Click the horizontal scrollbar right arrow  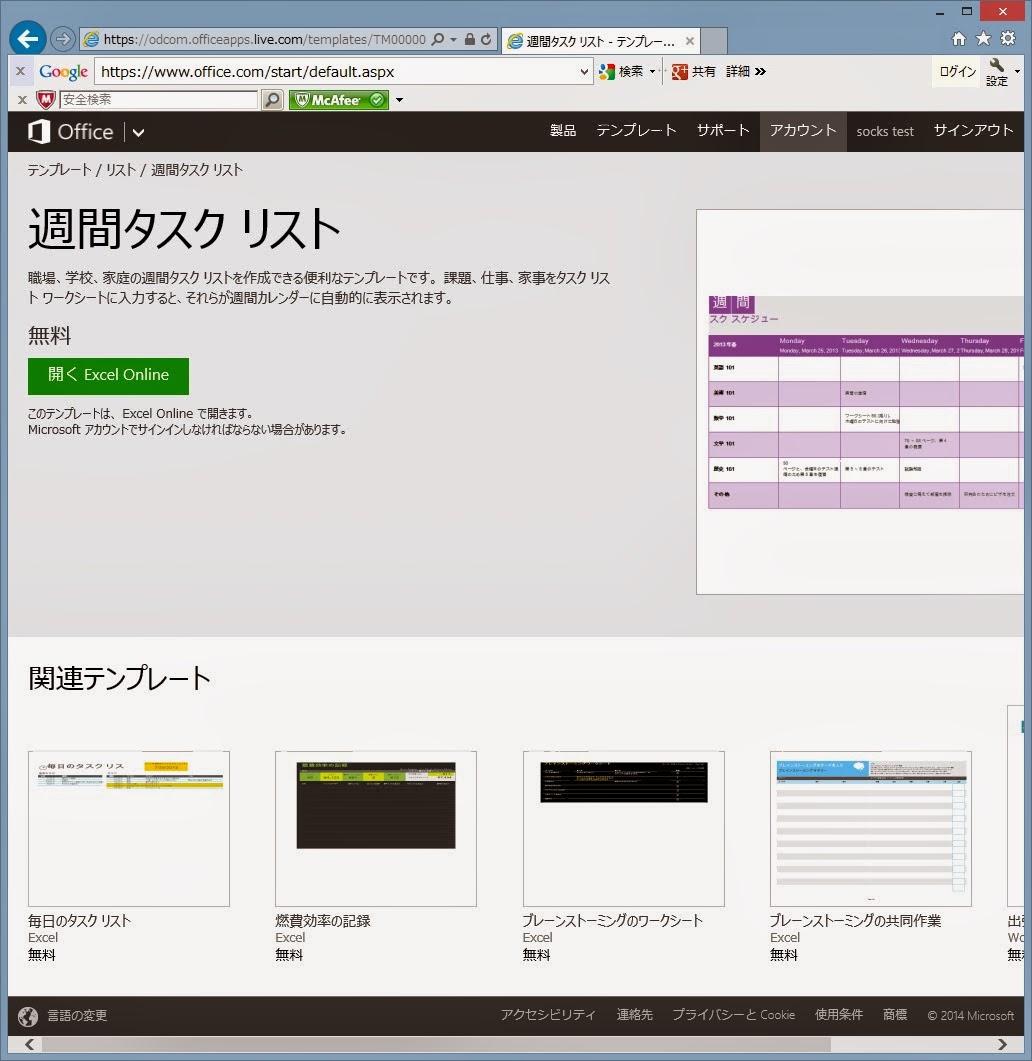[x=1002, y=1044]
